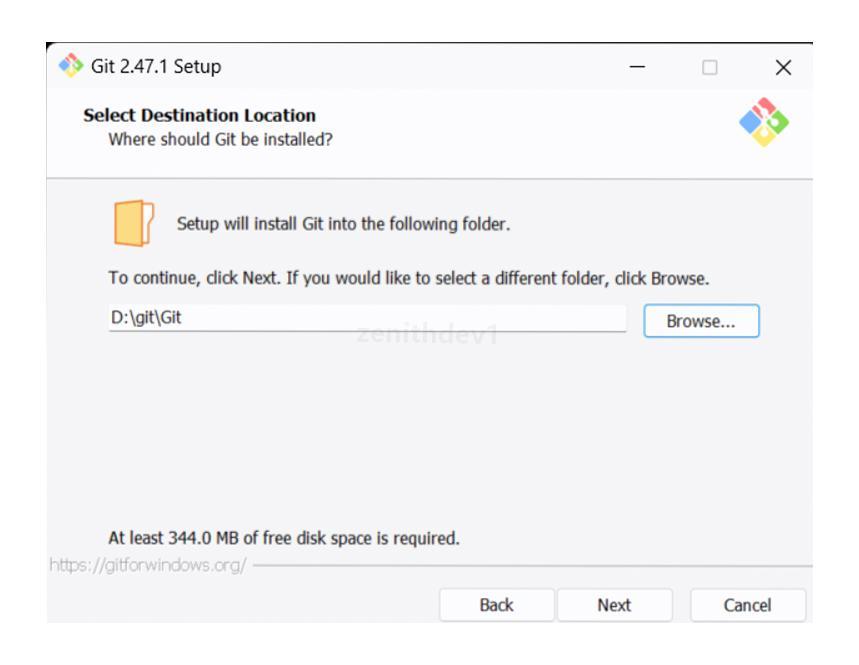Image resolution: width=859 pixels, height=665 pixels.
Task: Close the Git Setup window
Action: pos(783,67)
